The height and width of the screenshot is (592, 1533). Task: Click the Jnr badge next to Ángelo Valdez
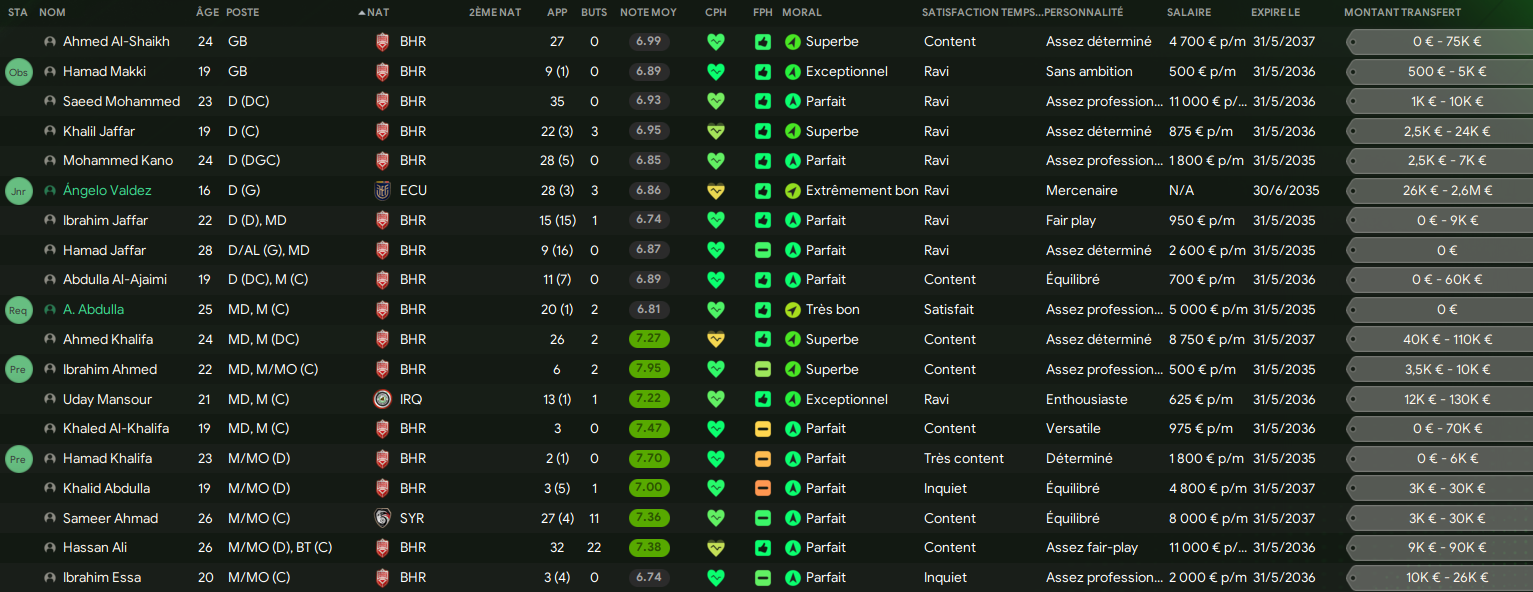point(19,191)
